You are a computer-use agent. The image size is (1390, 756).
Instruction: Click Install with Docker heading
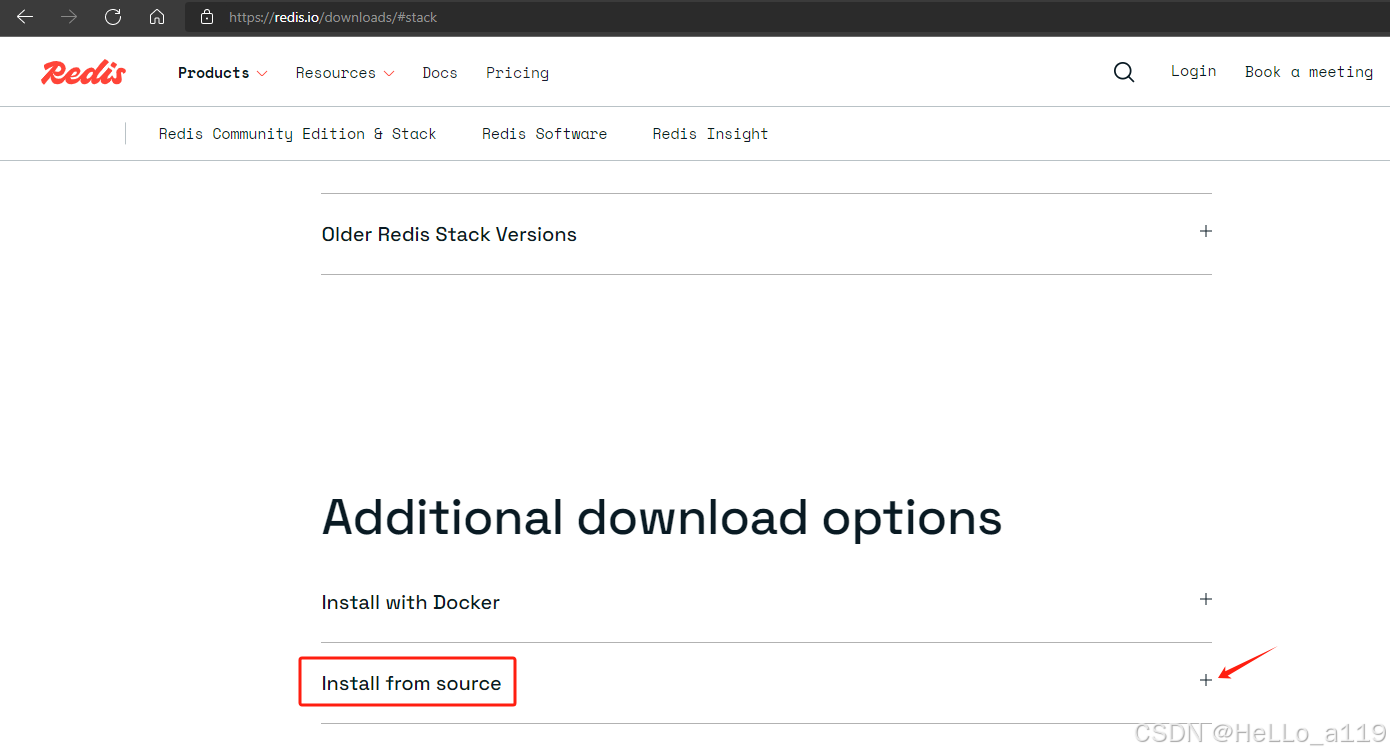pos(410,602)
